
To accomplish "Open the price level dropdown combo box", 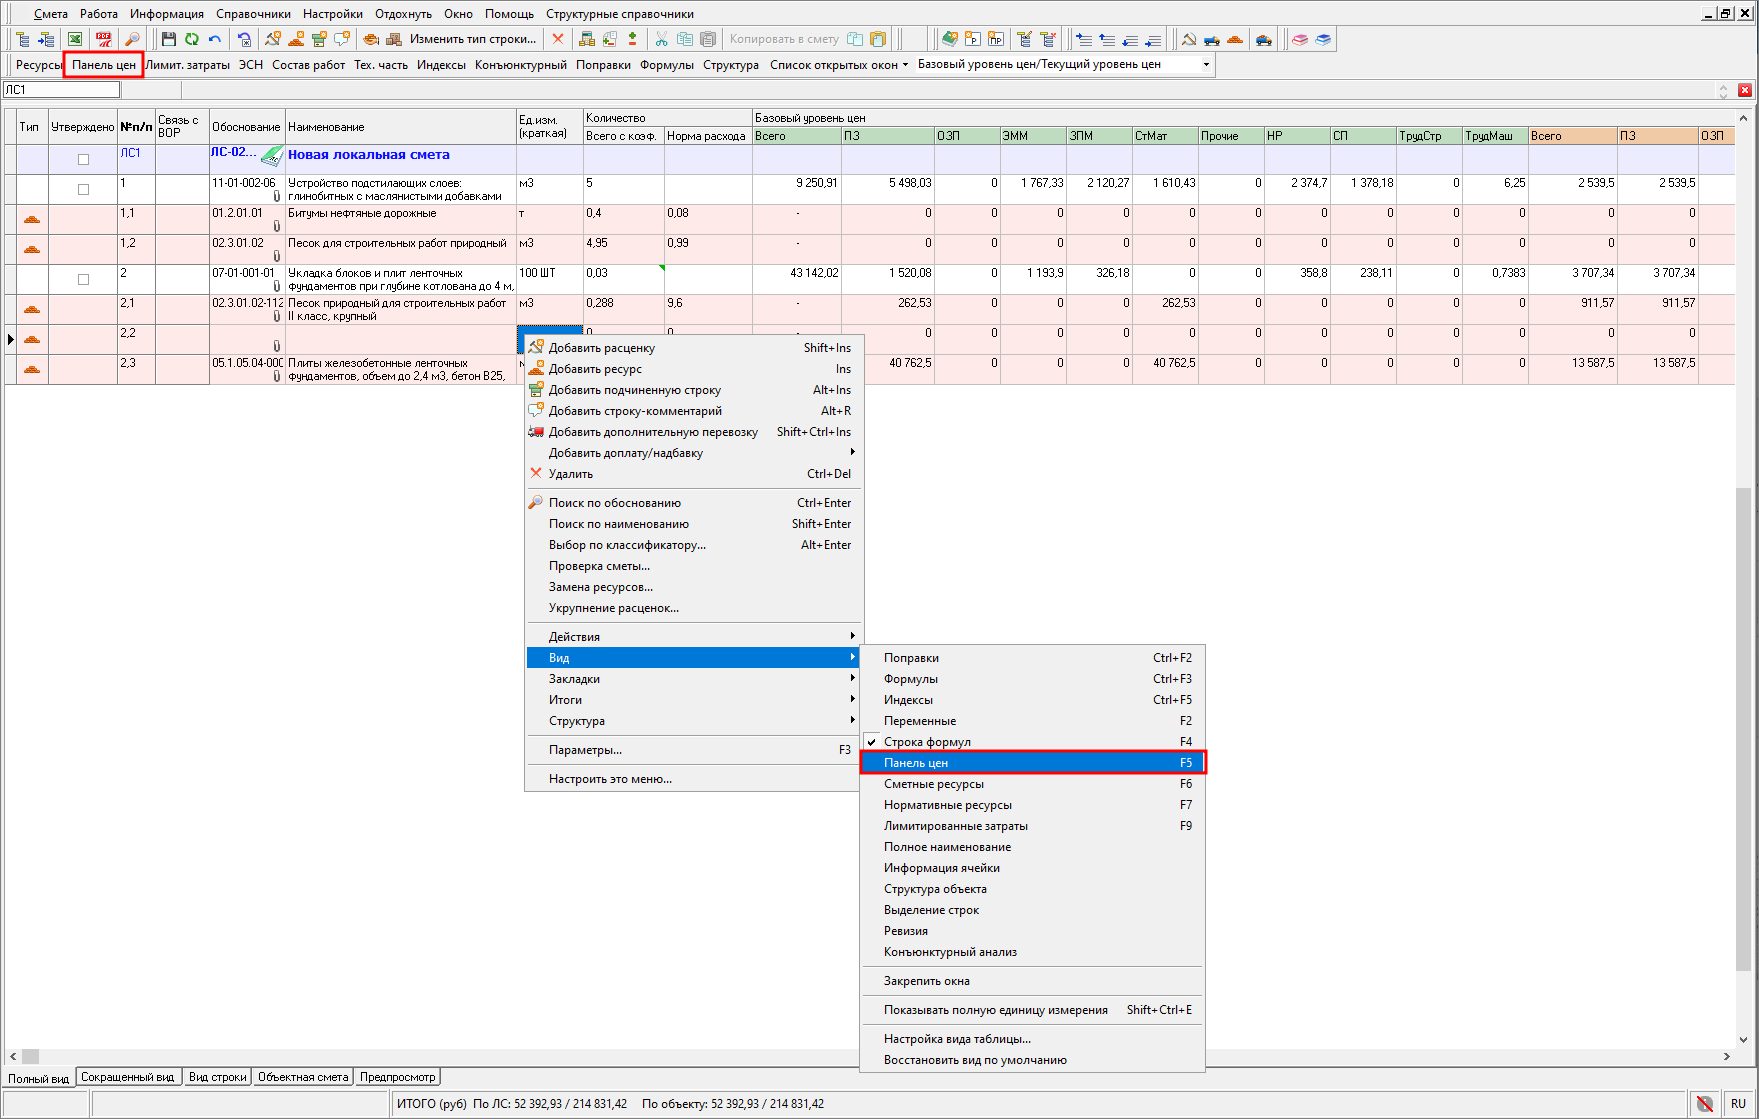I will [1205, 64].
